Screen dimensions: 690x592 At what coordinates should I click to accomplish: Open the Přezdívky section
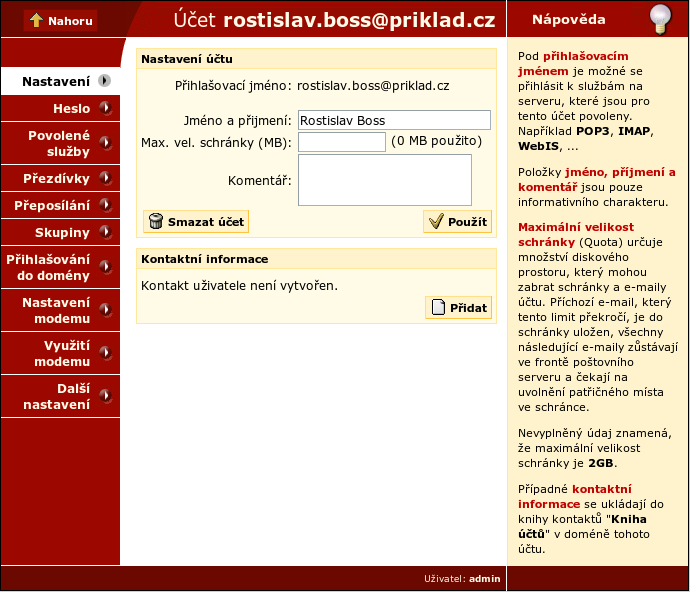(60, 178)
